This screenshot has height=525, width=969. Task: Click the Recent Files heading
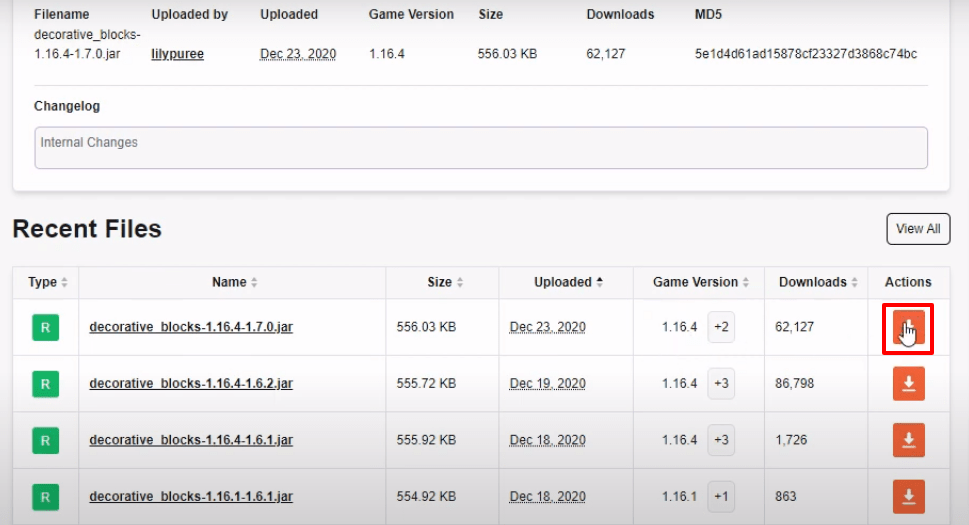pyautogui.click(x=87, y=229)
